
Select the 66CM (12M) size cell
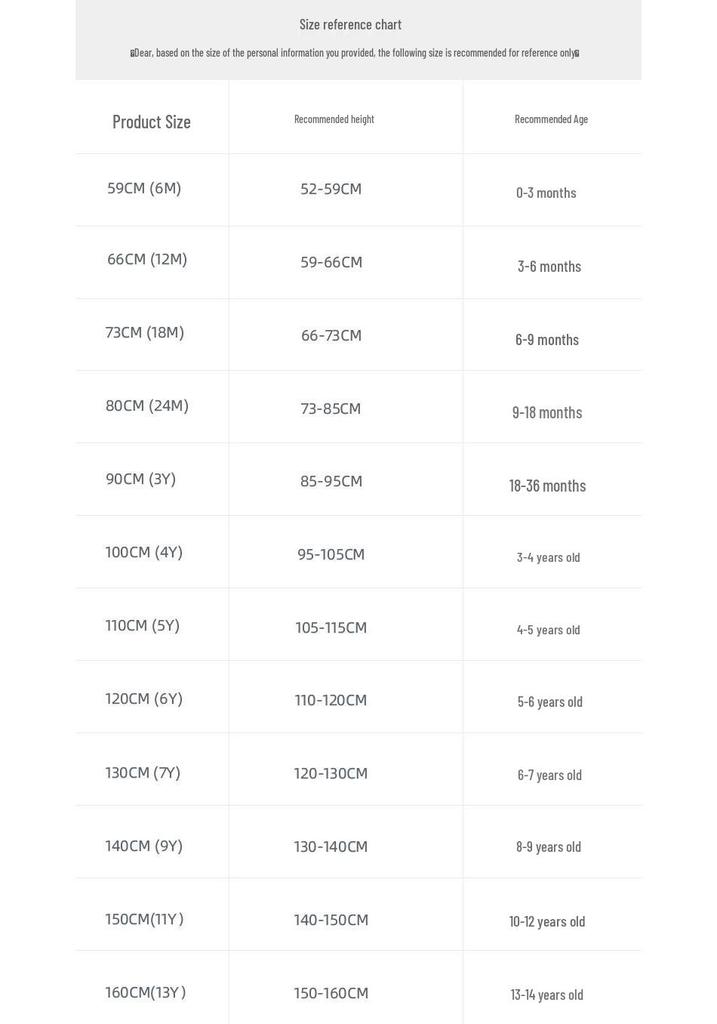tap(147, 259)
